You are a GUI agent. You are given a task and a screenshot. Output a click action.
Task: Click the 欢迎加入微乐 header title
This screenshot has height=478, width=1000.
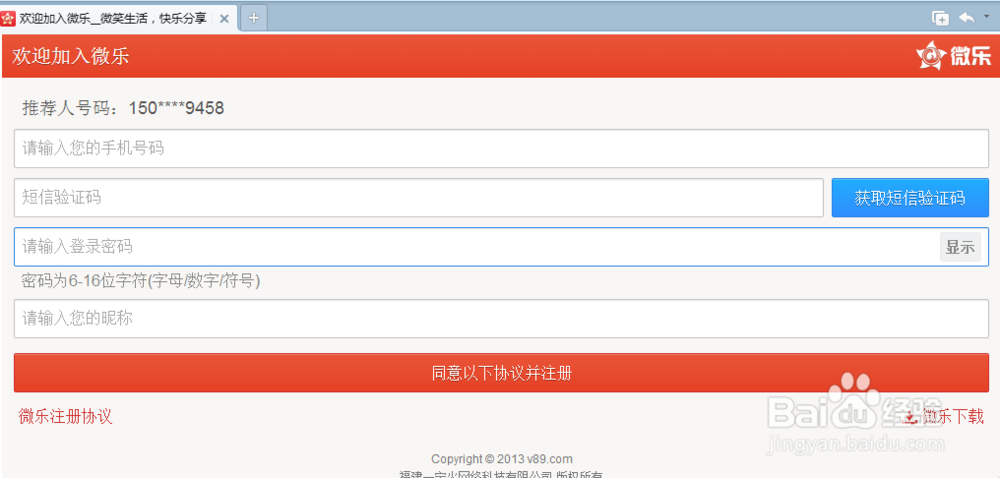[x=71, y=56]
